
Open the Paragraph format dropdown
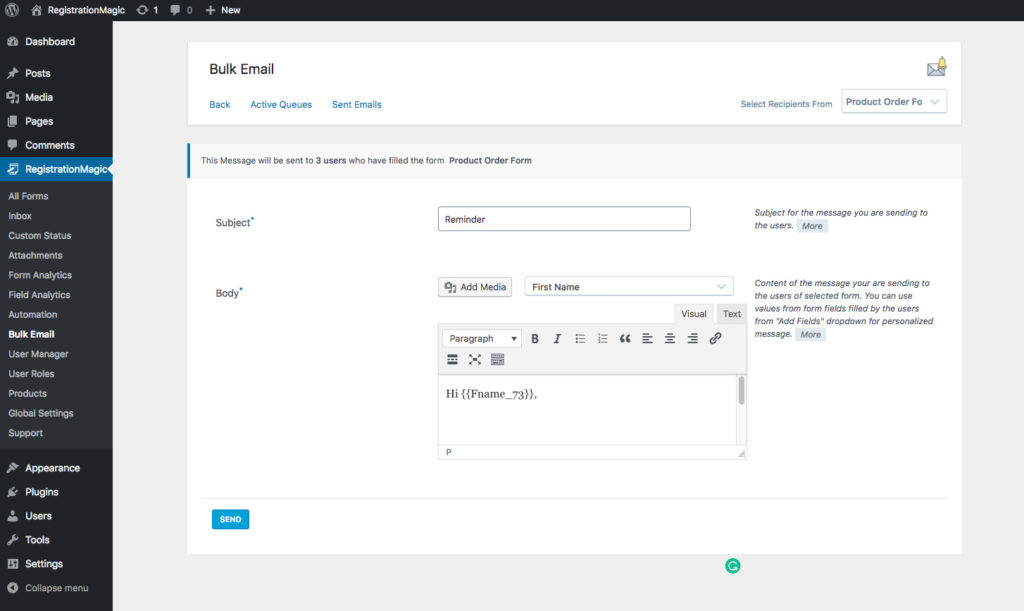point(481,339)
